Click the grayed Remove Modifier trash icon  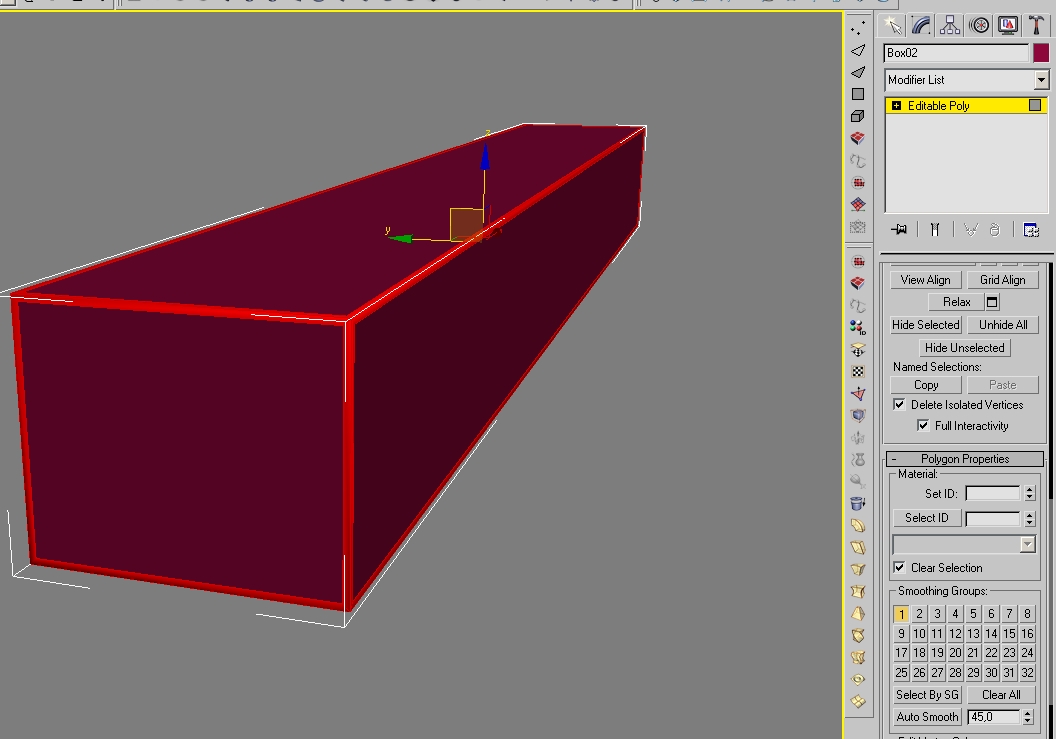(995, 230)
